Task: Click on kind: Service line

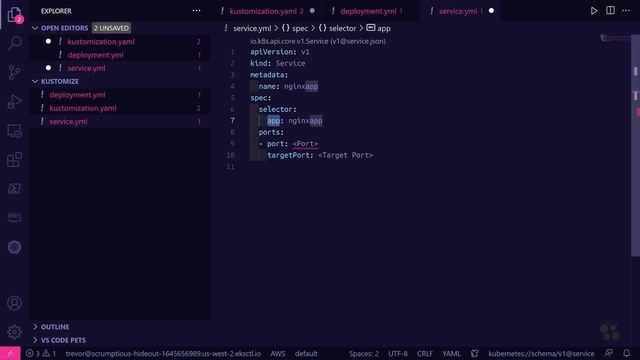Action: (x=278, y=63)
